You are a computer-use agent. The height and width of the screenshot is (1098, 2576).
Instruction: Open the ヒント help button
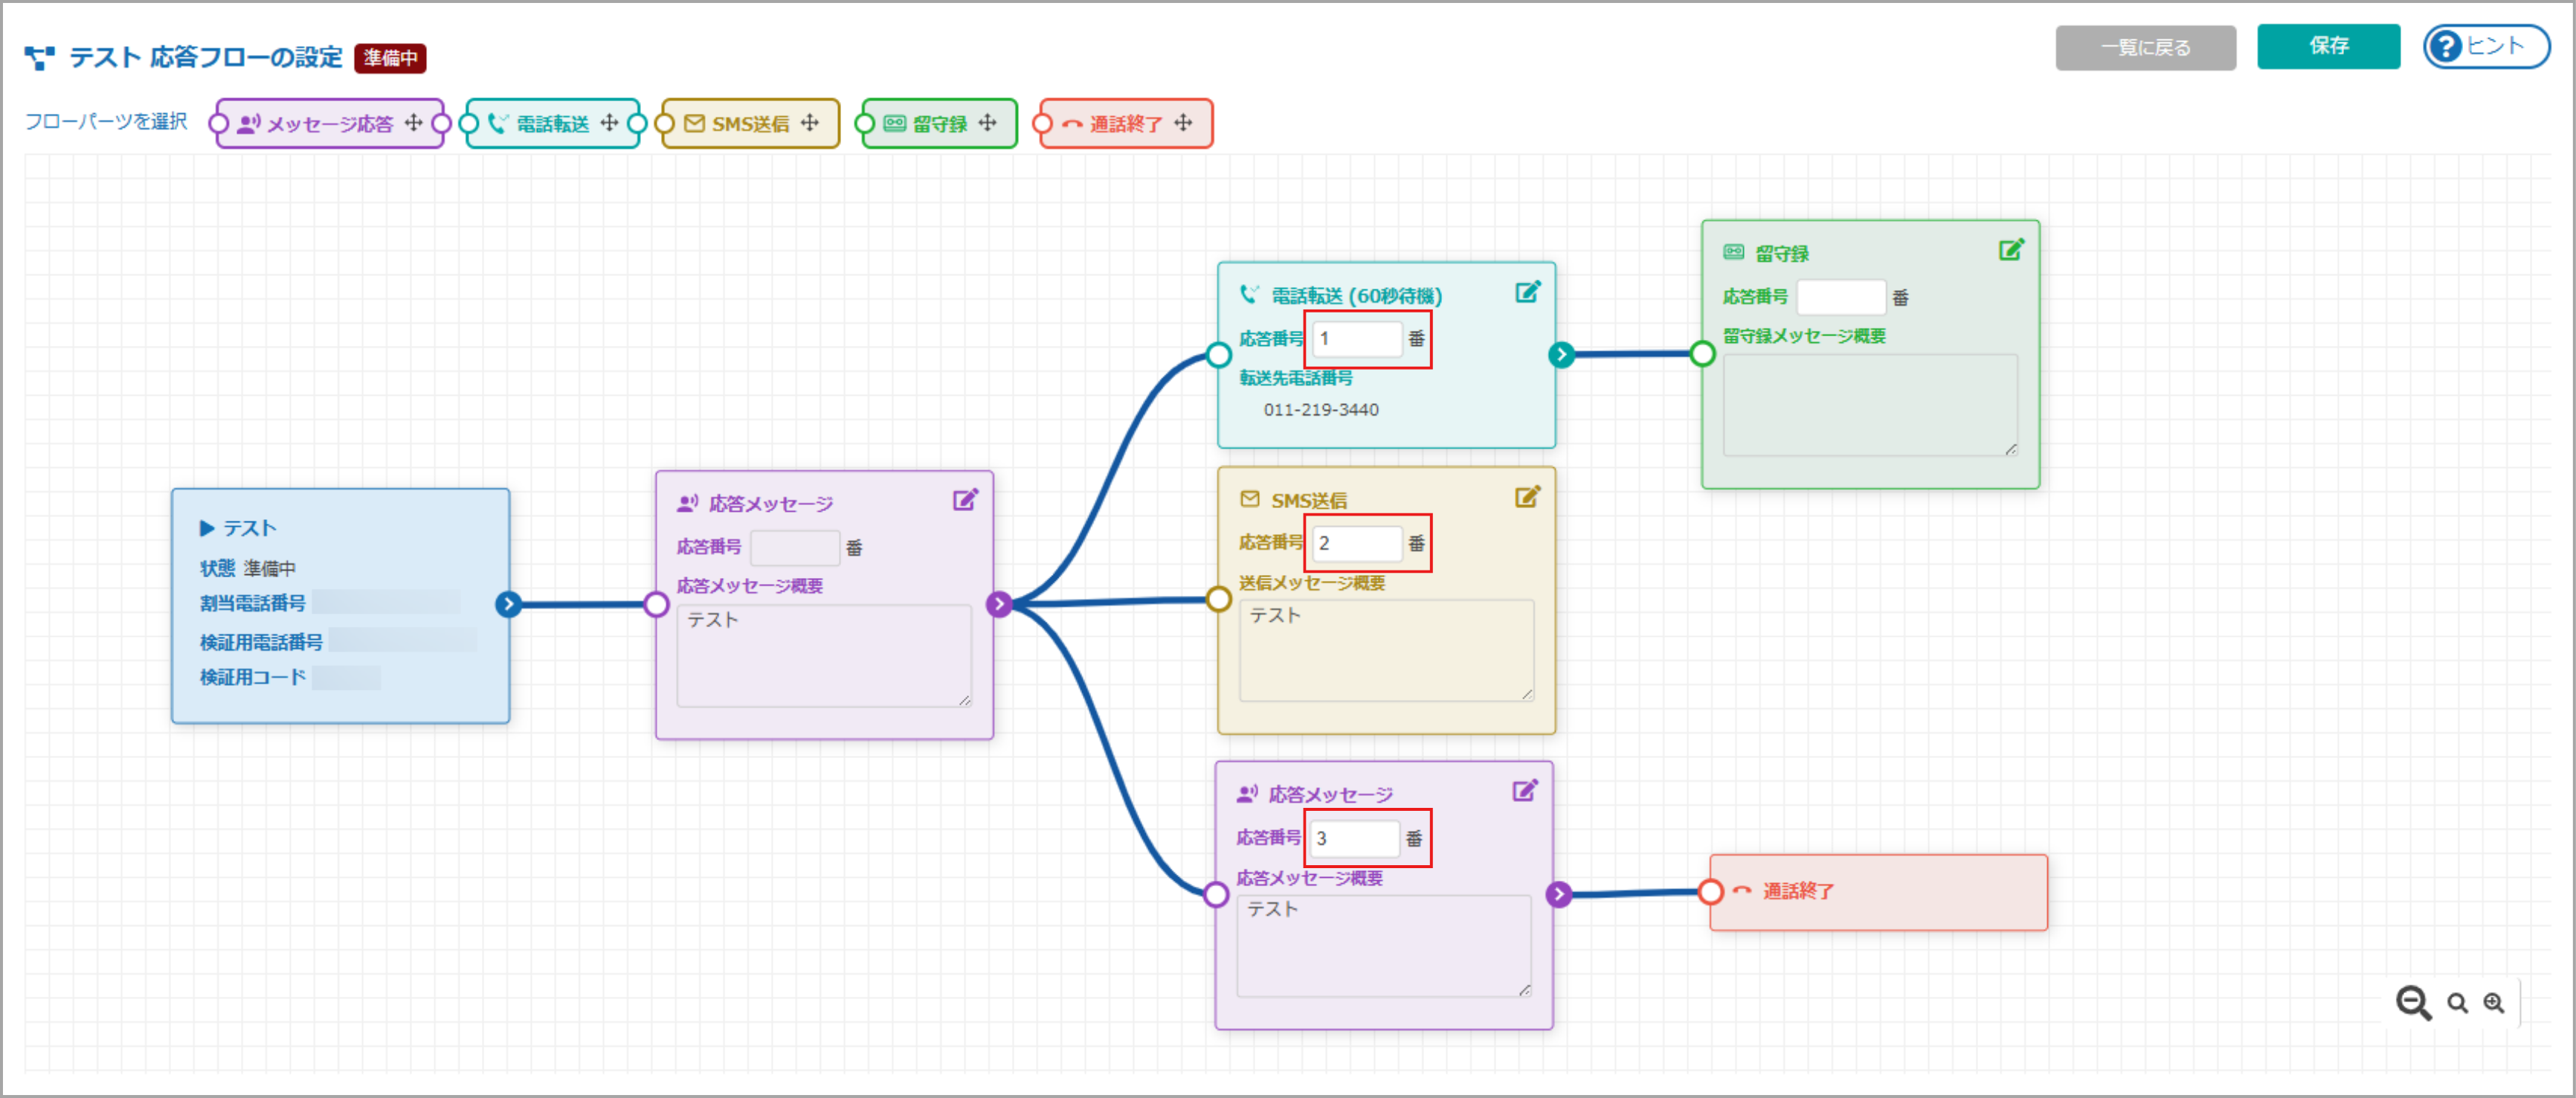click(2486, 46)
